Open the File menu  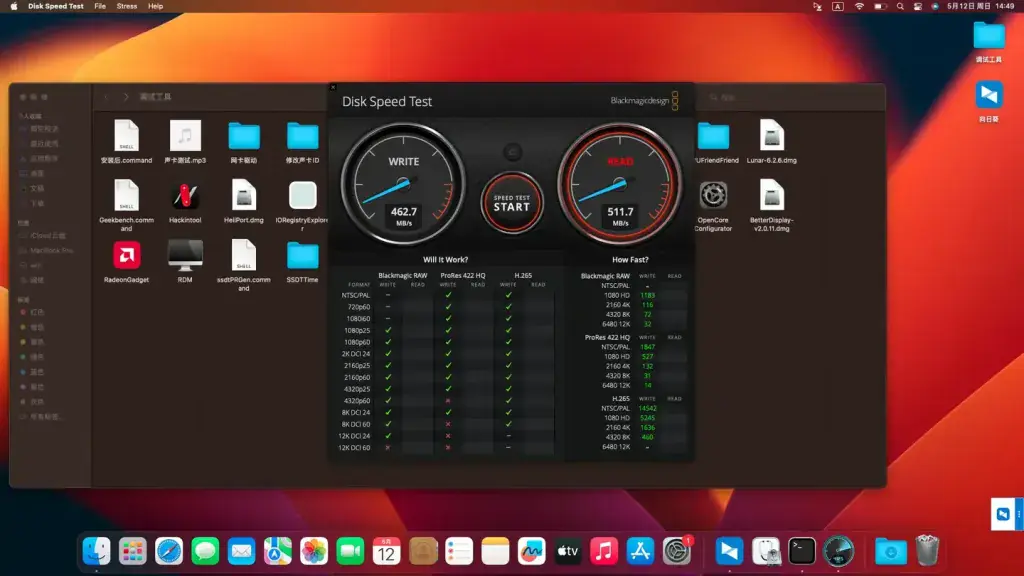click(x=100, y=6)
